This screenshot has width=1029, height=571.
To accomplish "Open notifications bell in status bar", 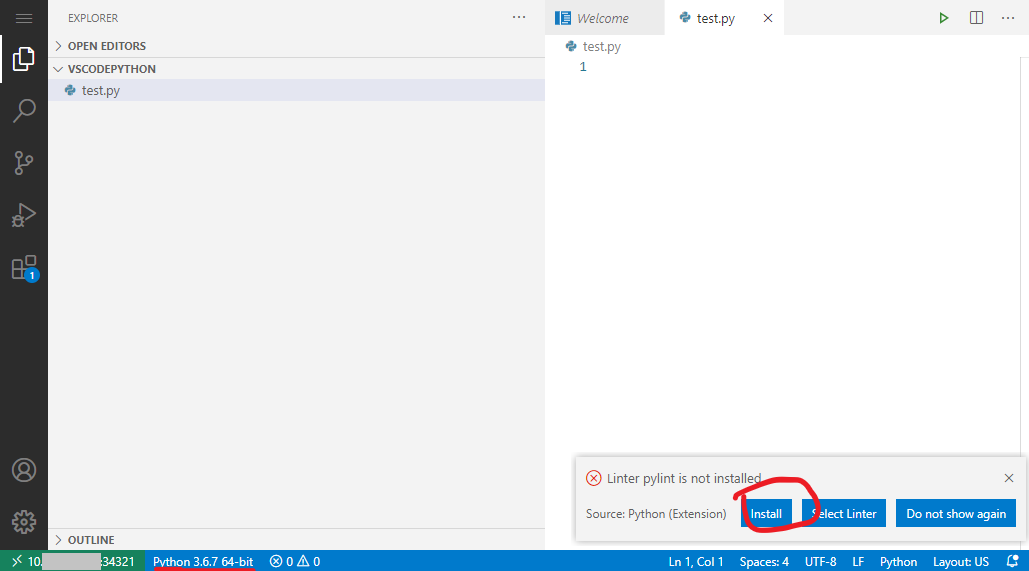I will click(x=1012, y=561).
